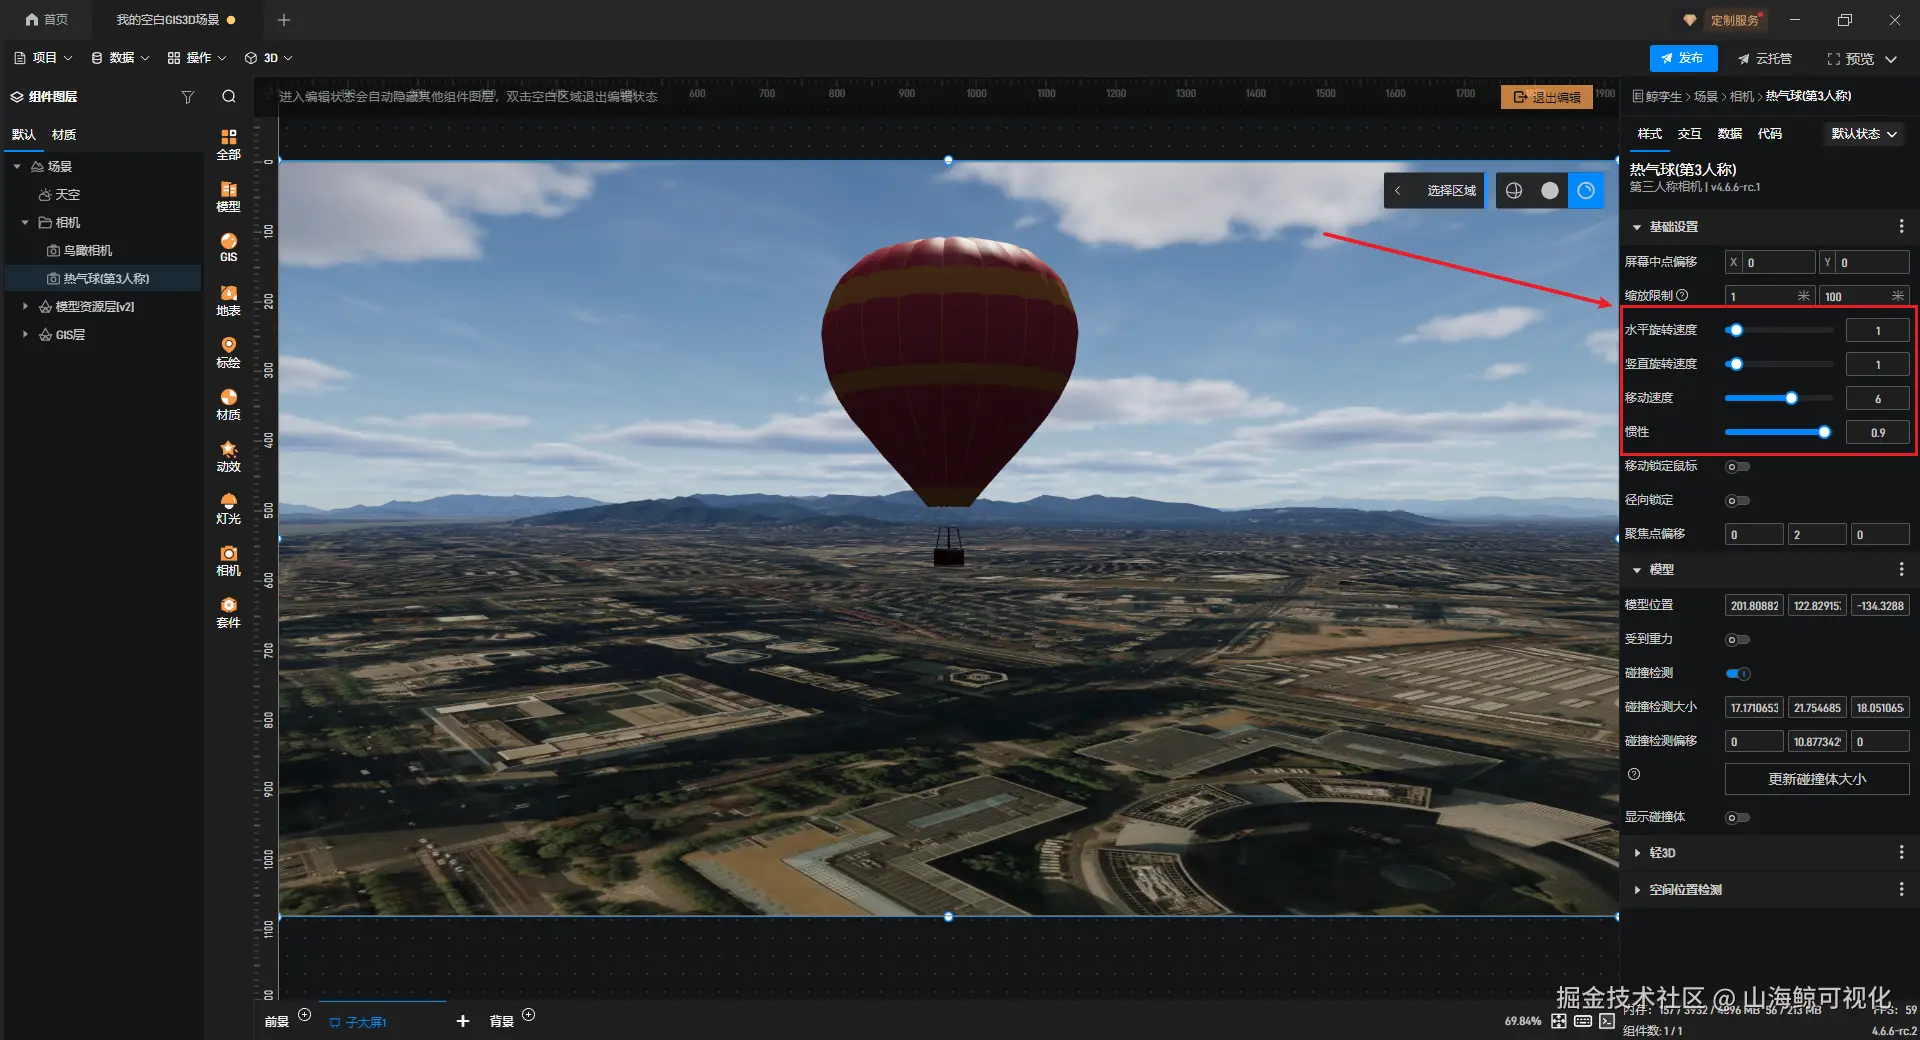The image size is (1920, 1040).
Task: Adjust the 移动速度 slider
Action: [1779, 398]
